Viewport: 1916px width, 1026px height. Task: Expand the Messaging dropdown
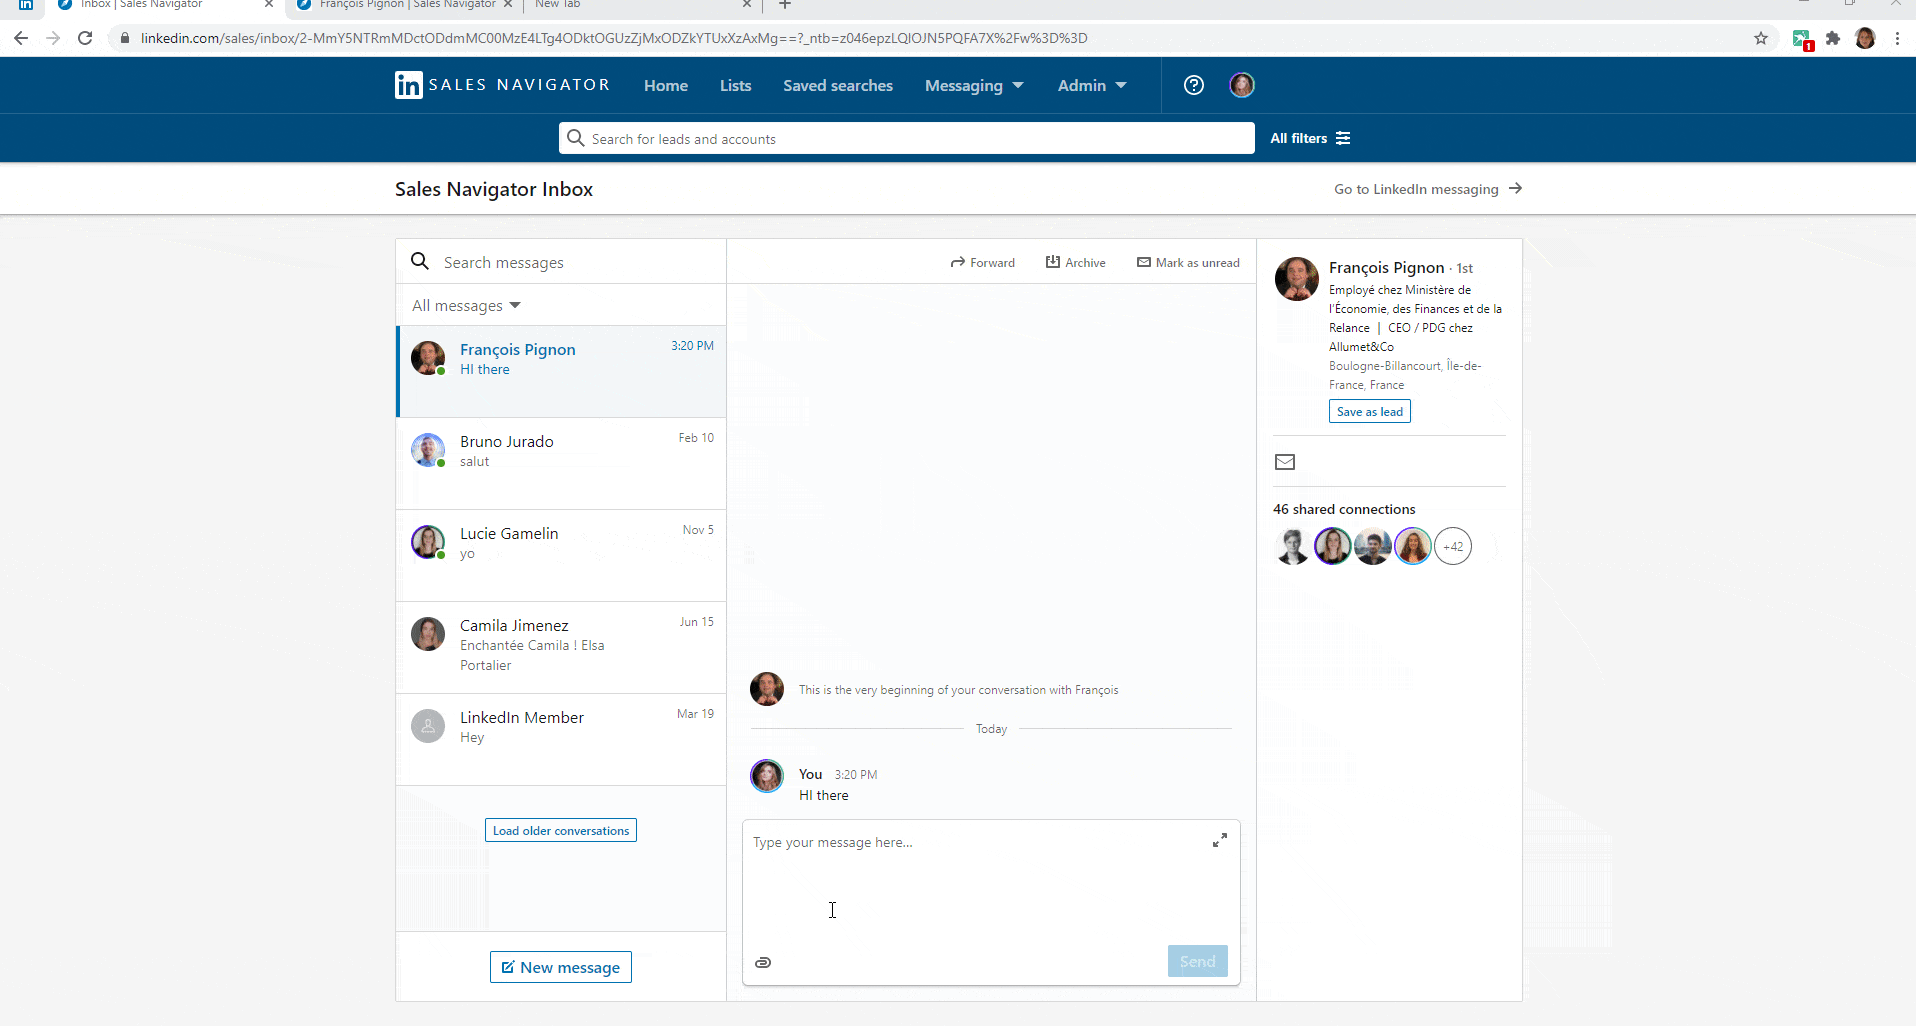(x=974, y=85)
